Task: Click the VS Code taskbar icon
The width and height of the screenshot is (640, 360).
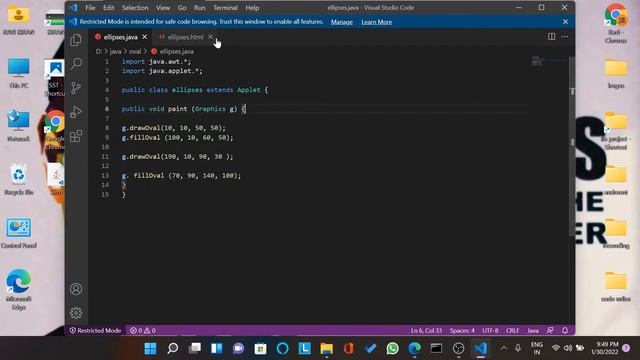Action: (480, 348)
